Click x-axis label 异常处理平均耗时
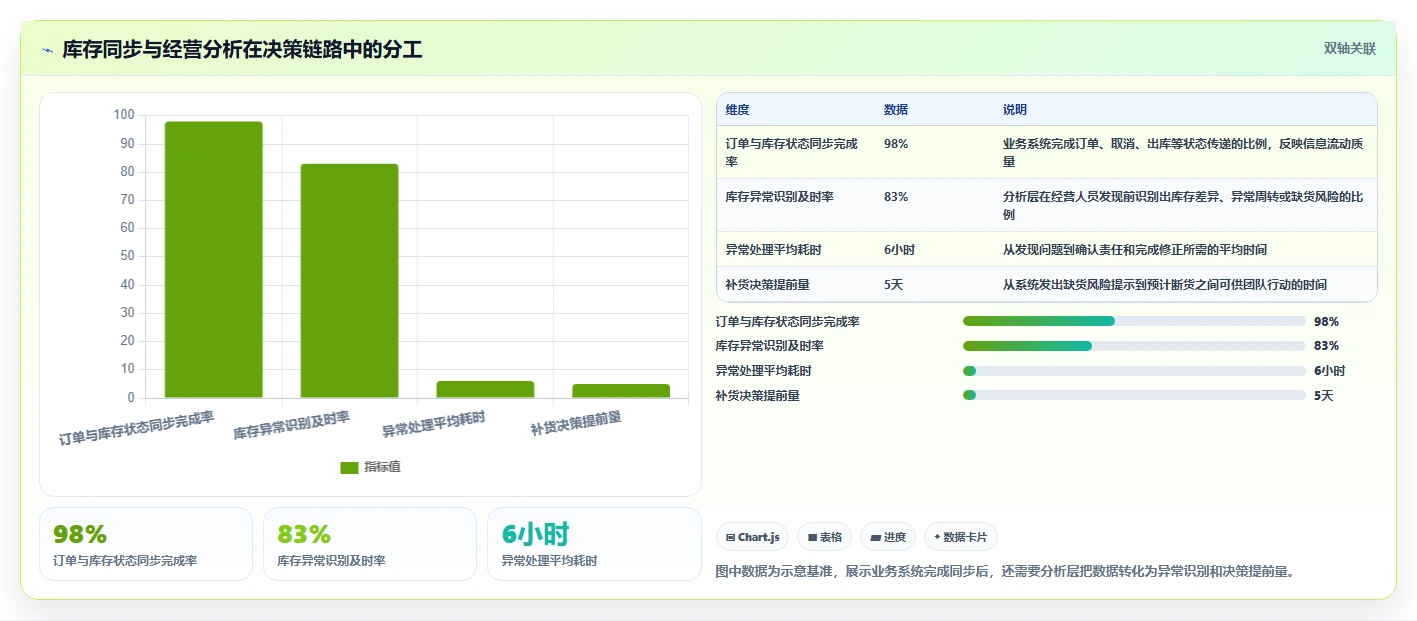The width and height of the screenshot is (1417, 621). 434,425
